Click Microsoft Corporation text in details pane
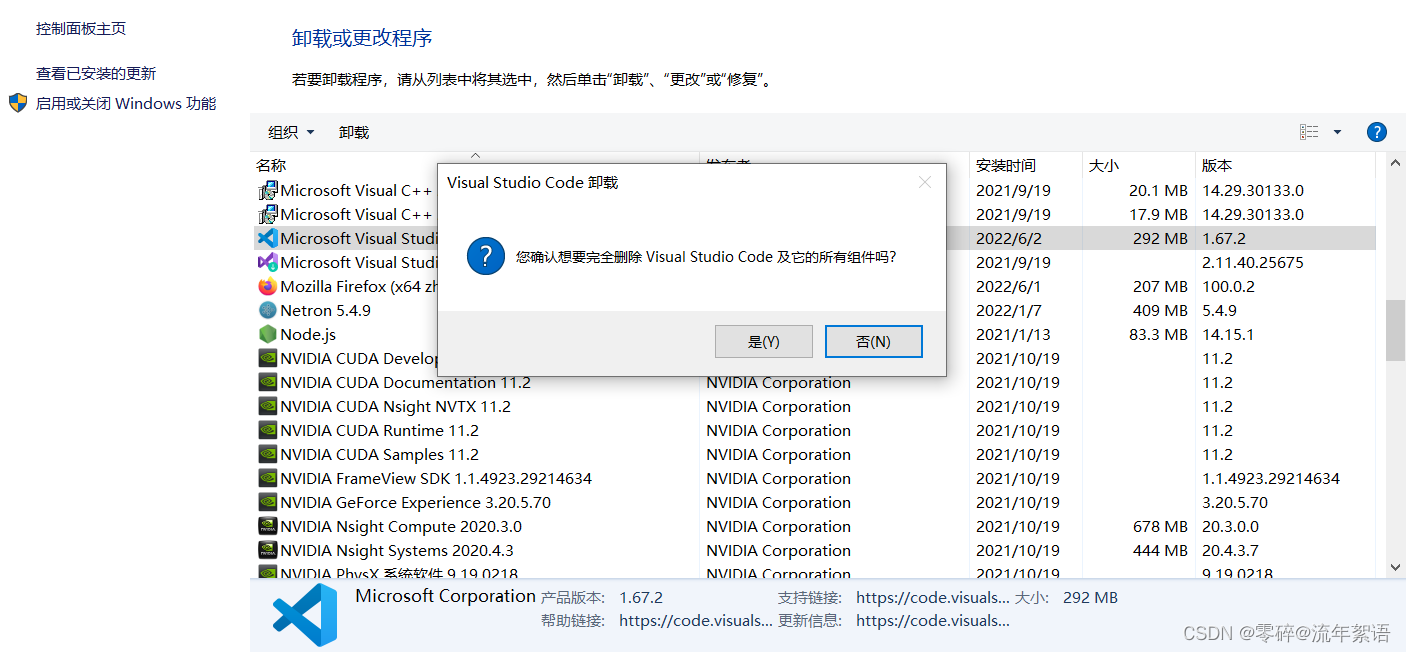This screenshot has height=652, width=1406. tap(446, 596)
